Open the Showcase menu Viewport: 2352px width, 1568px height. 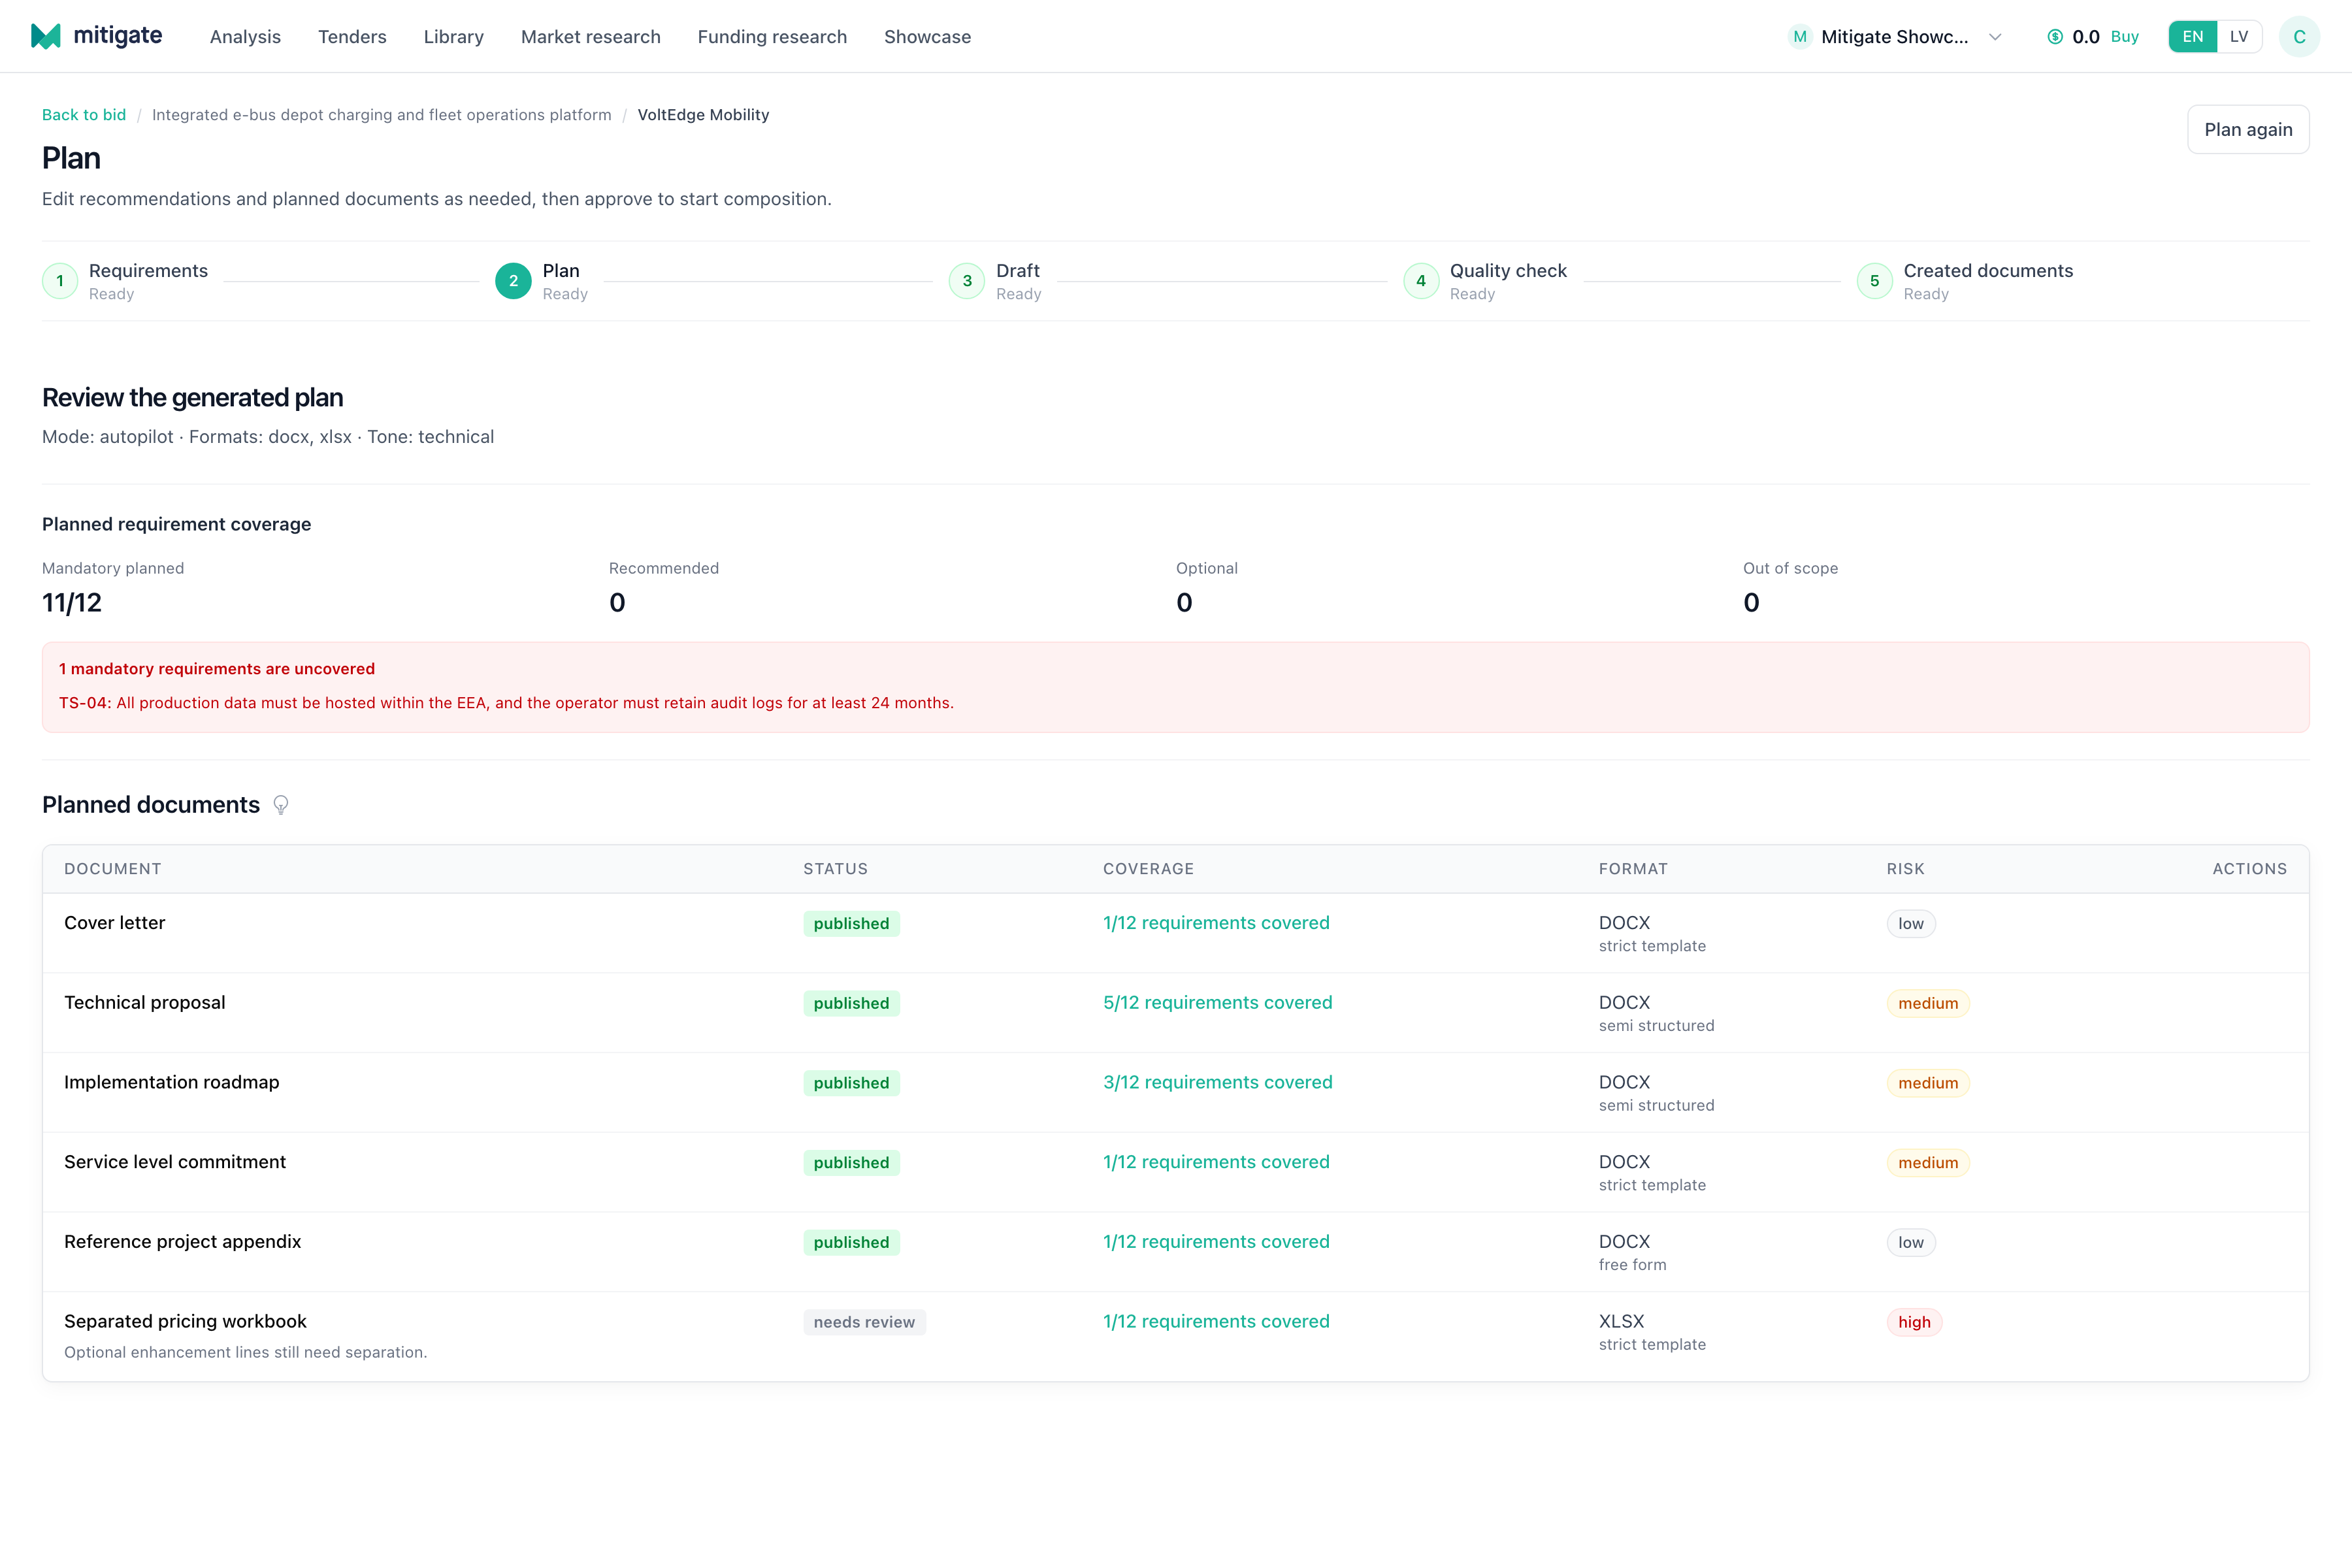point(927,37)
